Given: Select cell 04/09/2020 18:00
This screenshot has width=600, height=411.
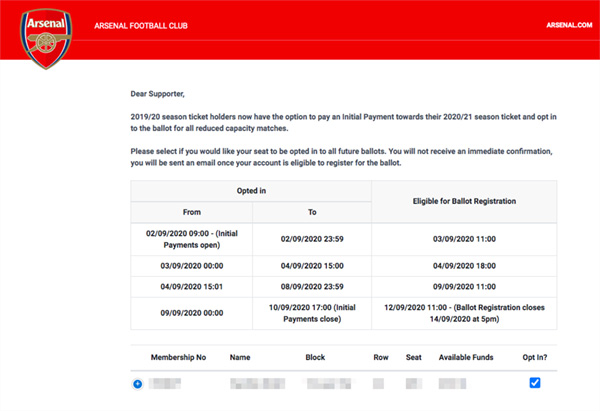Looking at the screenshot, I should tap(464, 266).
